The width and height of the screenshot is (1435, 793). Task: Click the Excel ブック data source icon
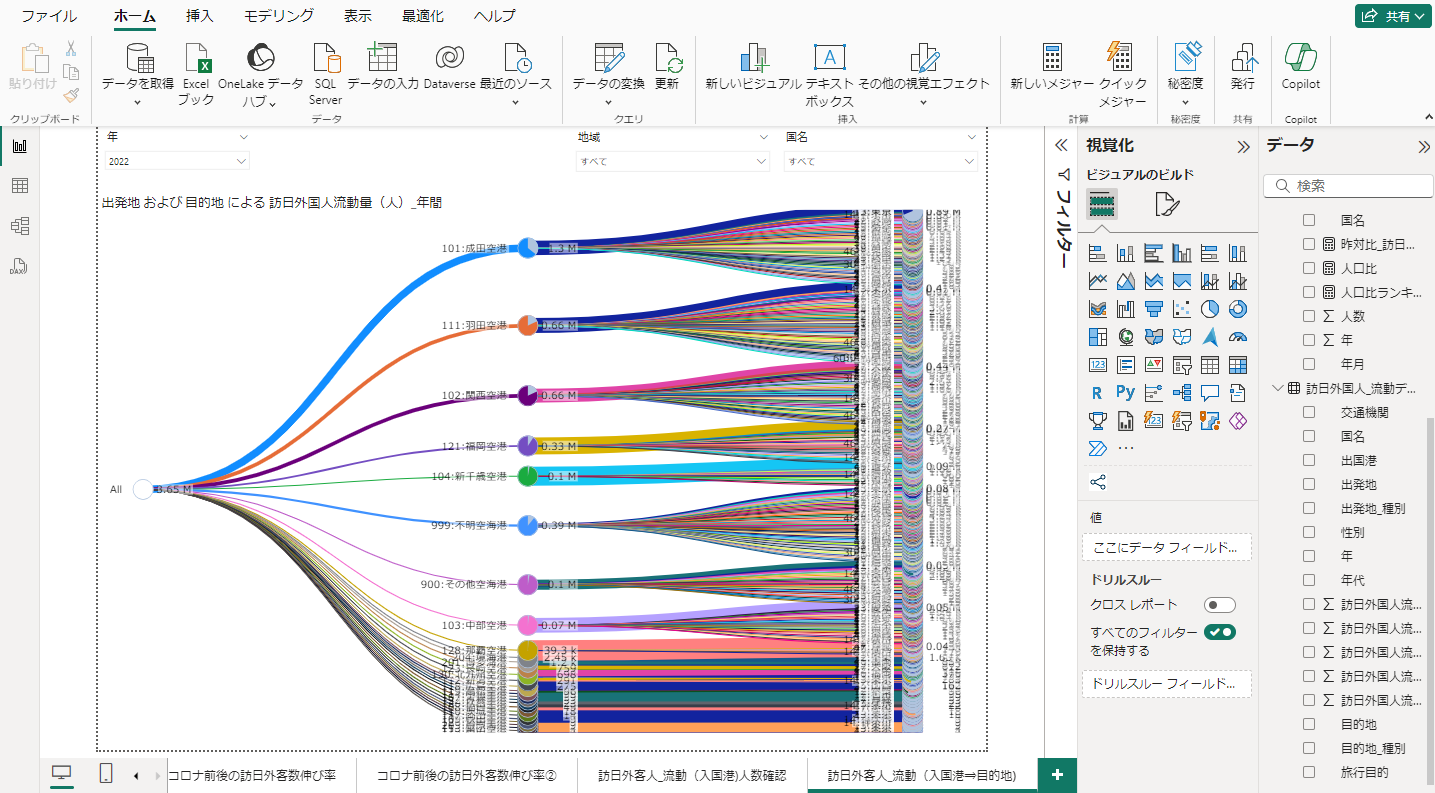[197, 59]
